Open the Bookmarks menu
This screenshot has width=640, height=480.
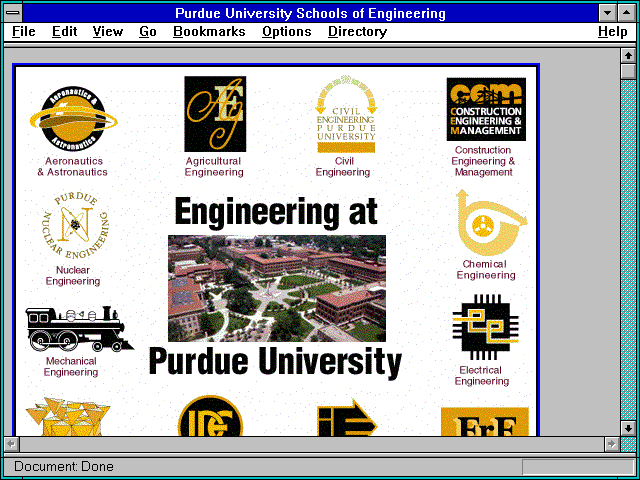click(209, 32)
